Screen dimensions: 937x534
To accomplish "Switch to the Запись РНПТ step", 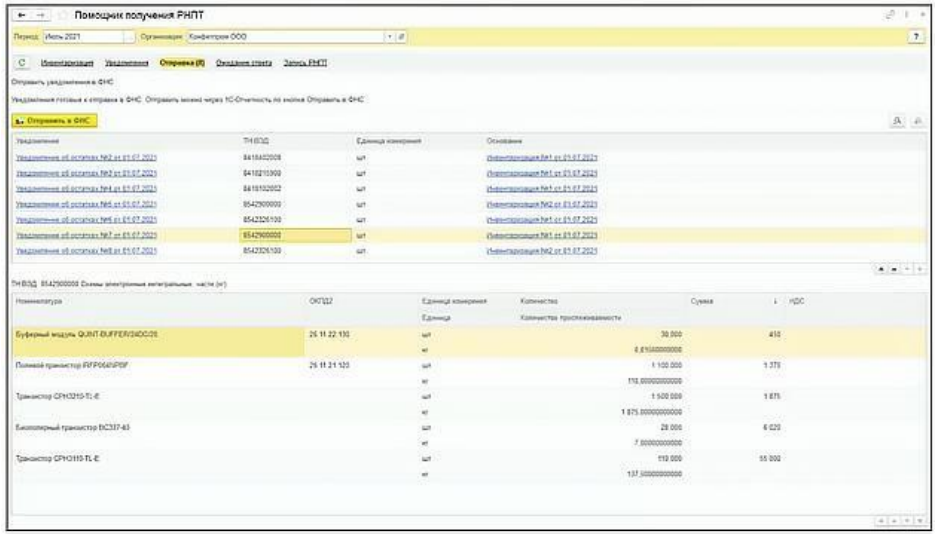I will (305, 63).
